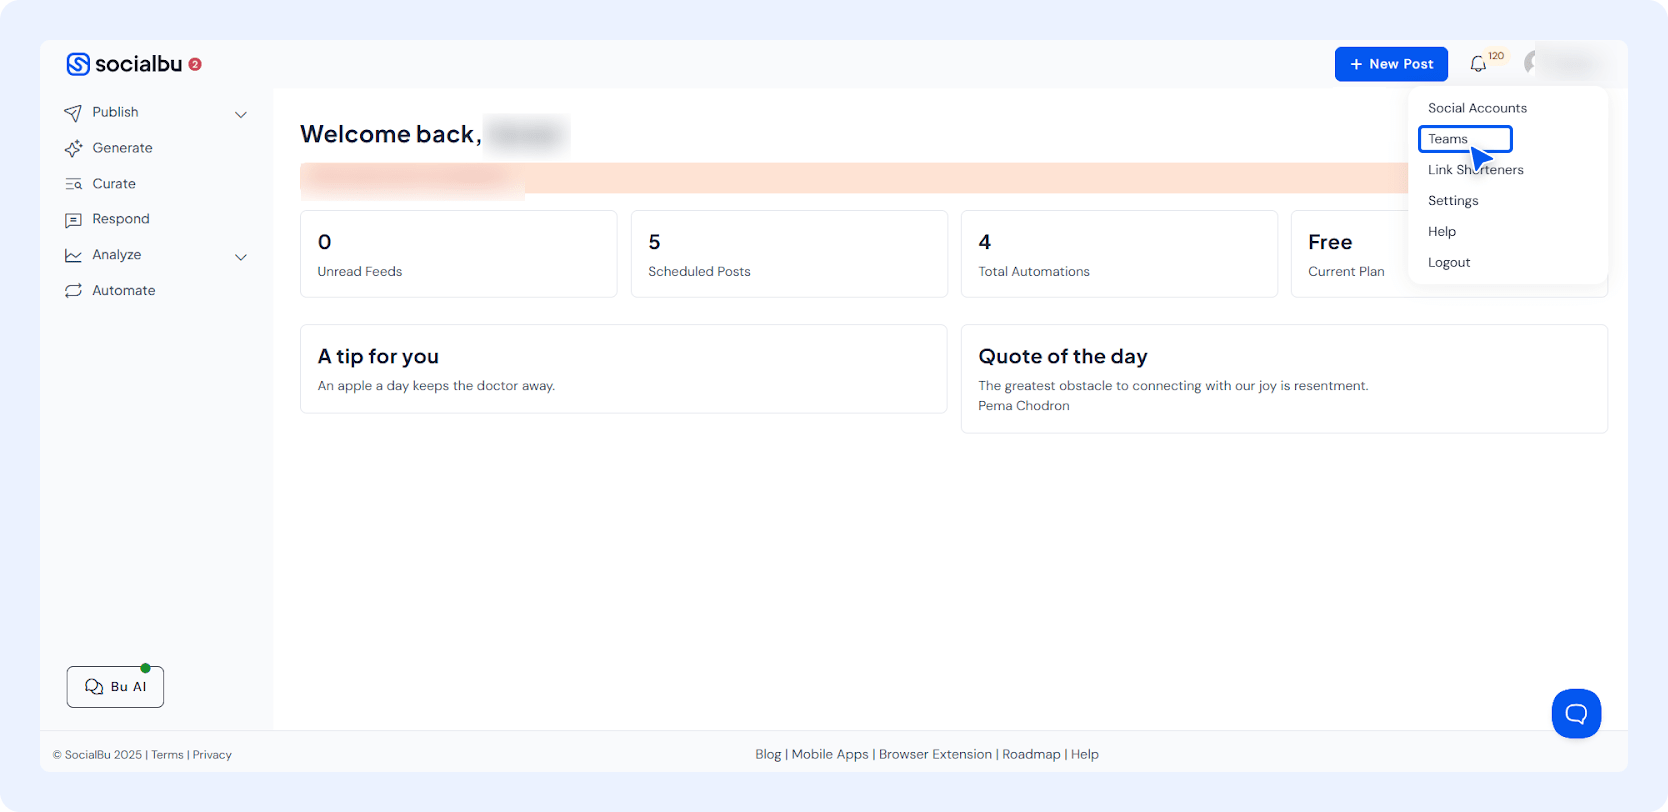Expand the Analyze menu chevron
The image size is (1668, 812).
[241, 257]
